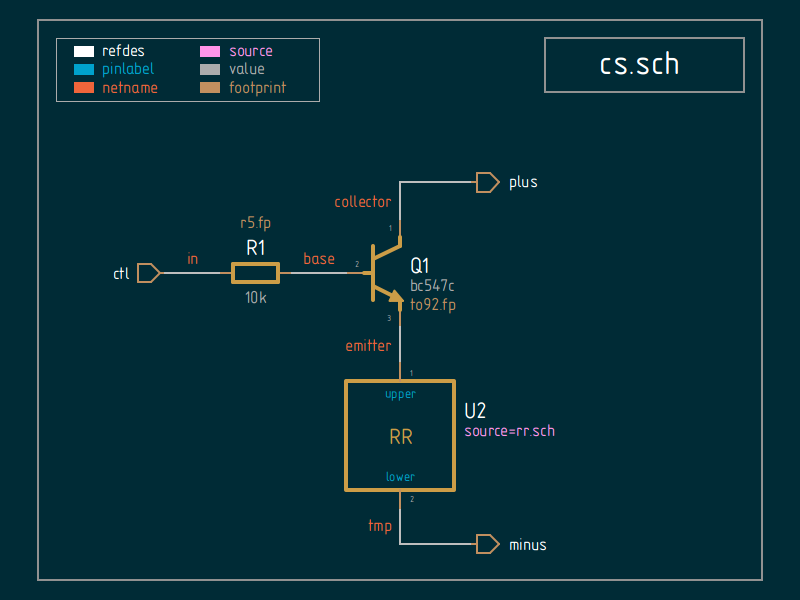Select the collector net label
800x600 pixels.
[362, 201]
